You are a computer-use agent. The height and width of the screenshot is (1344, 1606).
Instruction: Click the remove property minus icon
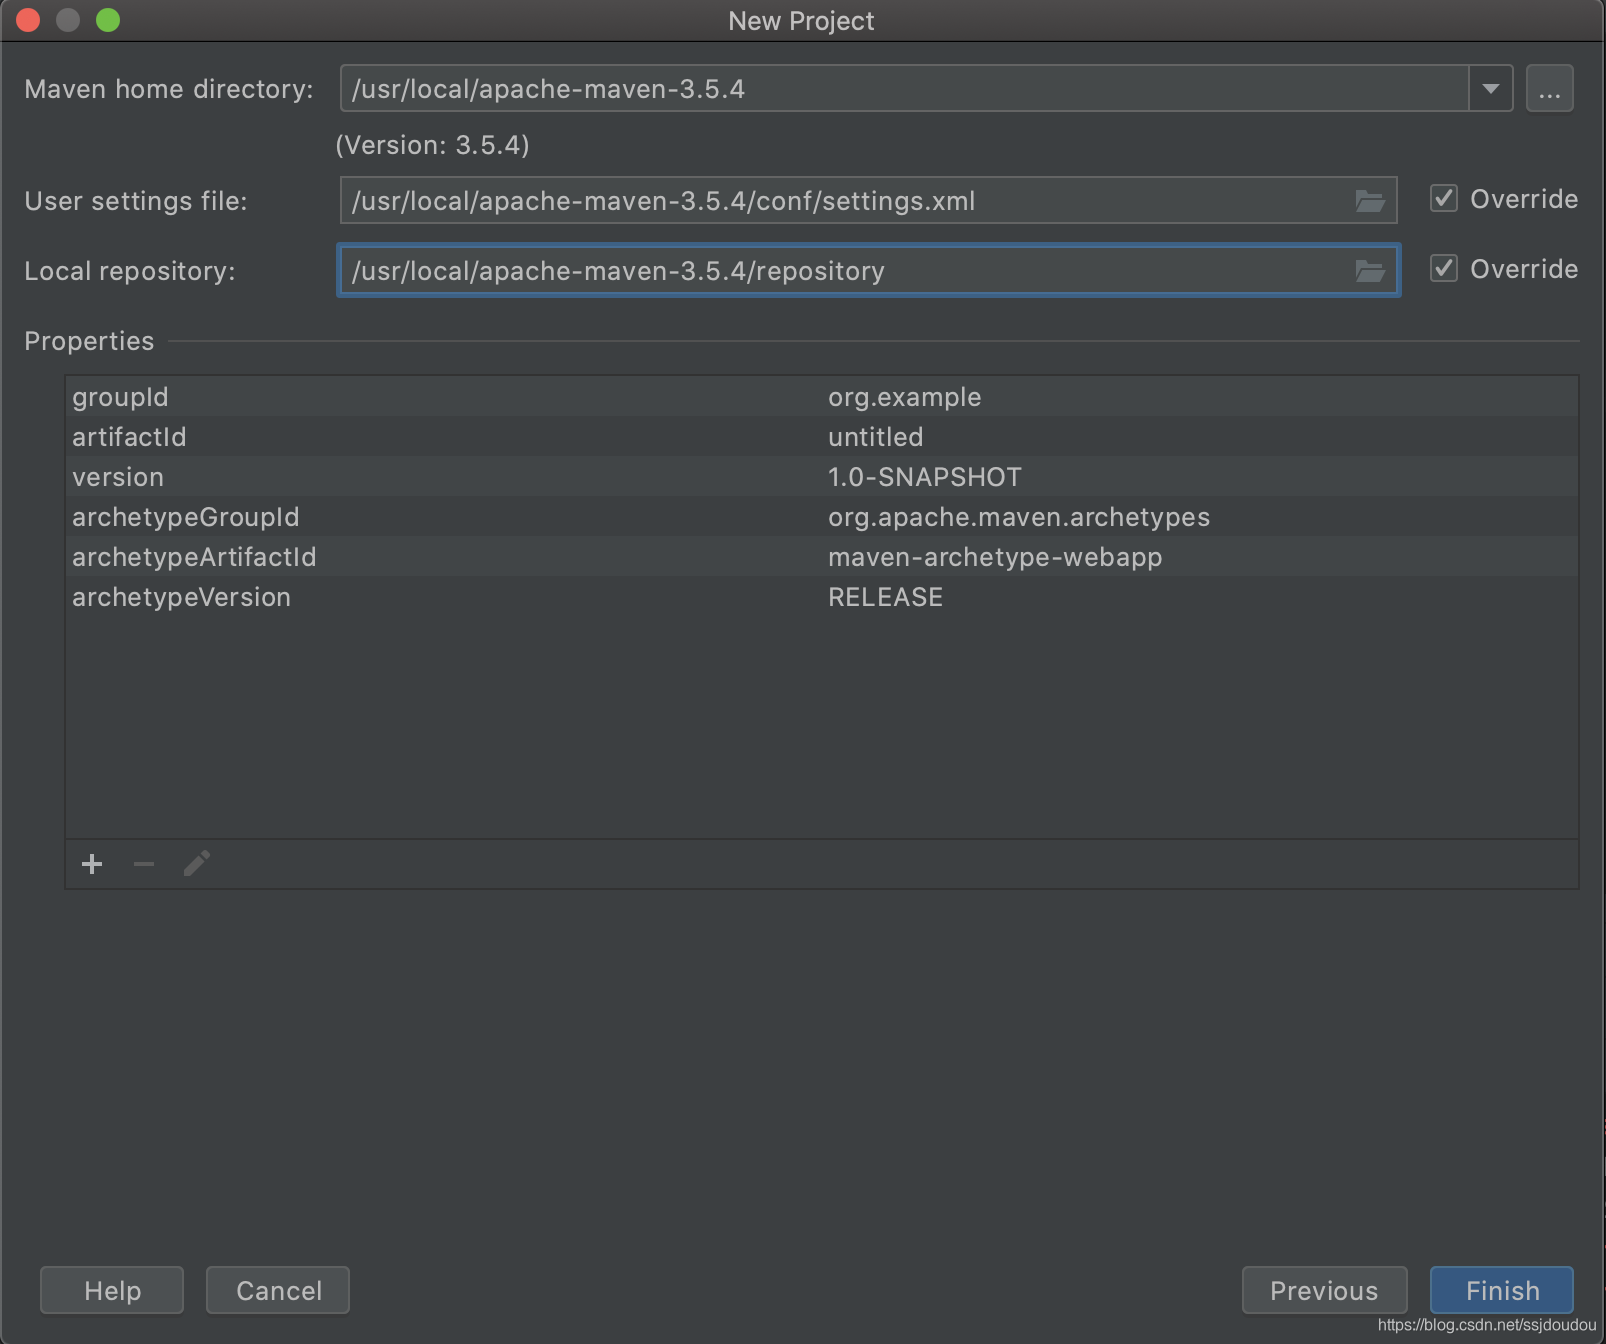pyautogui.click(x=144, y=864)
